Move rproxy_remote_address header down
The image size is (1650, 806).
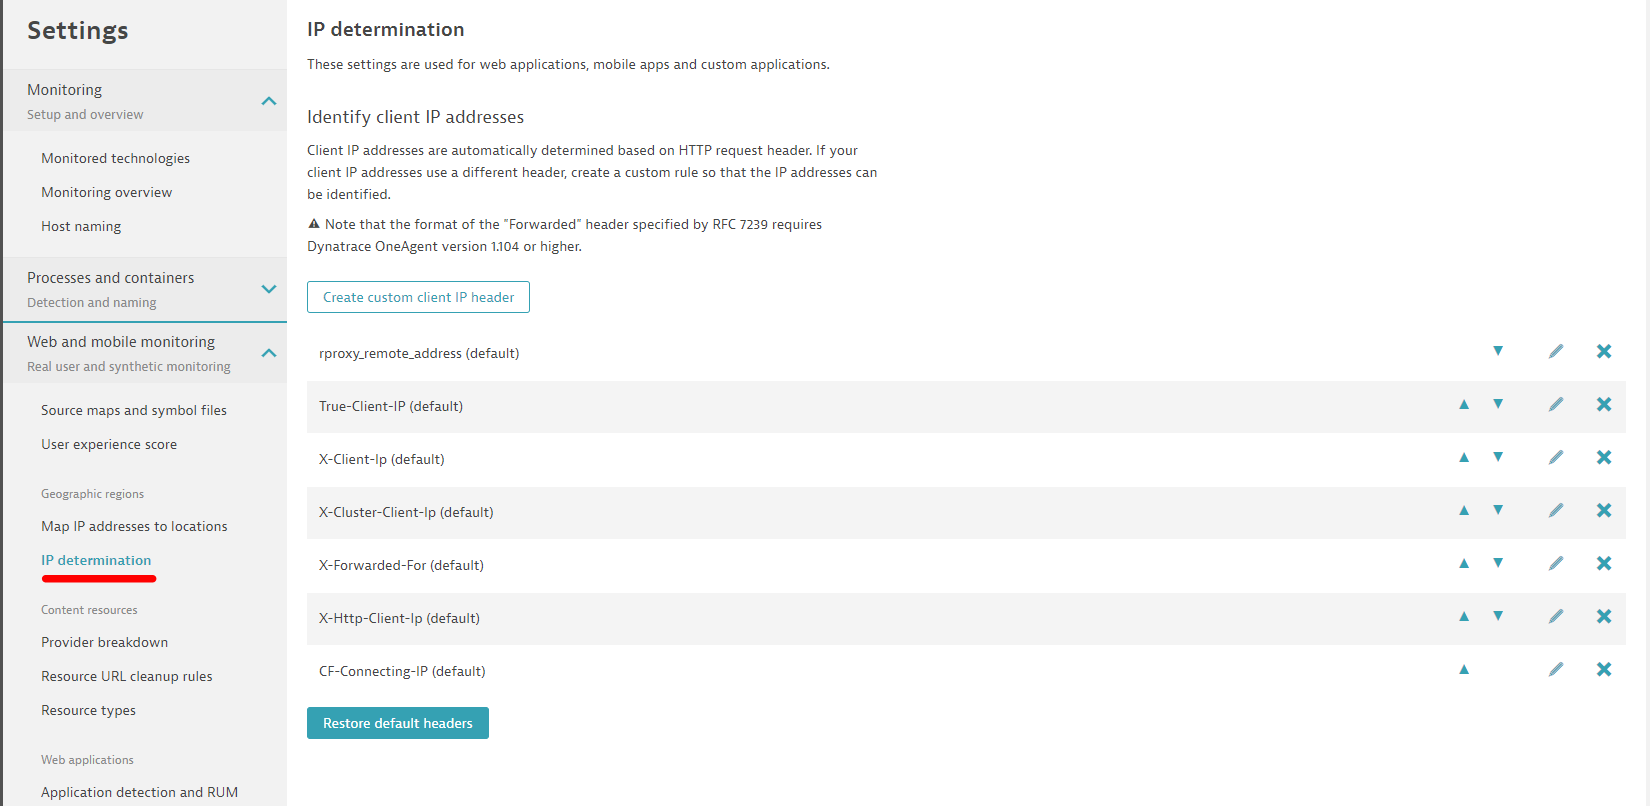(1498, 351)
